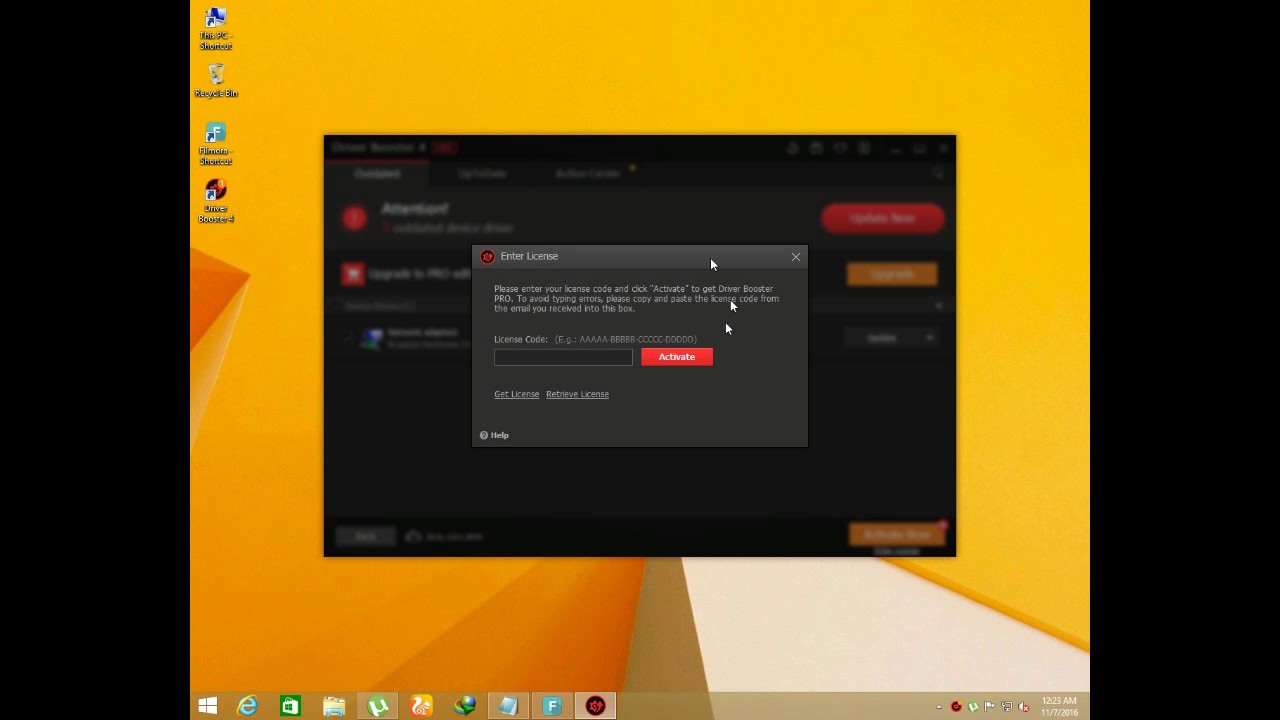Open Windows Store from taskbar
Viewport: 1280px width, 720px height.
tap(290, 706)
